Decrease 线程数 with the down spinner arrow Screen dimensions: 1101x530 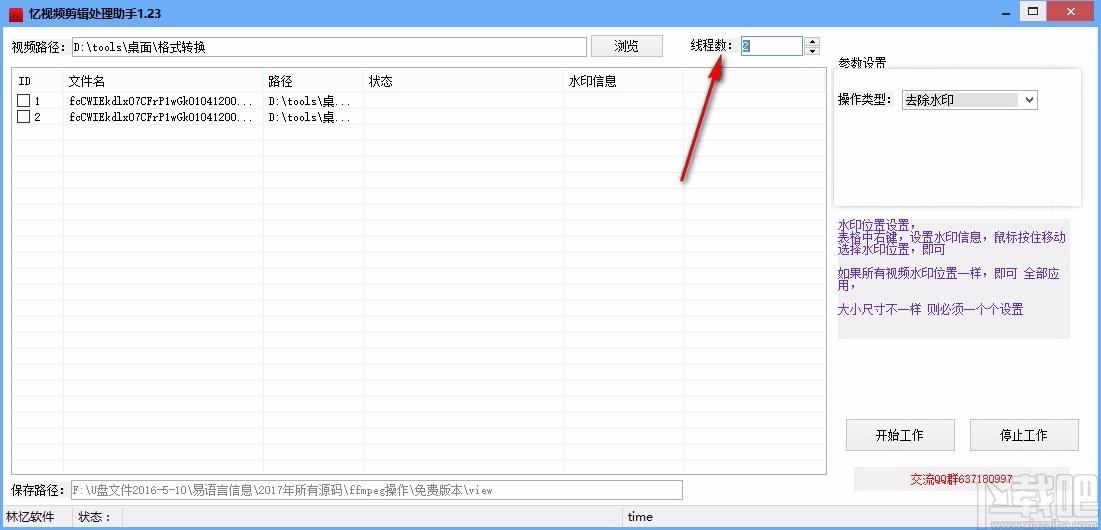pos(812,51)
